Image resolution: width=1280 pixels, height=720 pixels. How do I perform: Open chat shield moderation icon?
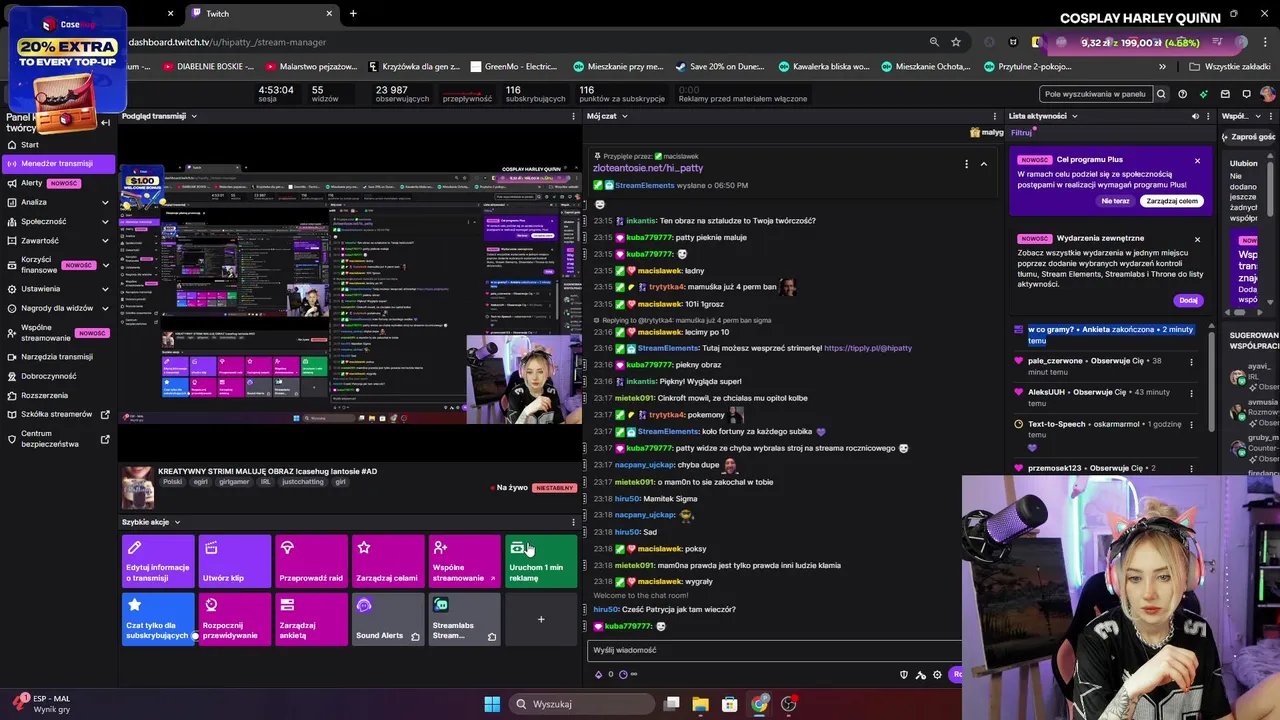pyautogui.click(x=904, y=674)
